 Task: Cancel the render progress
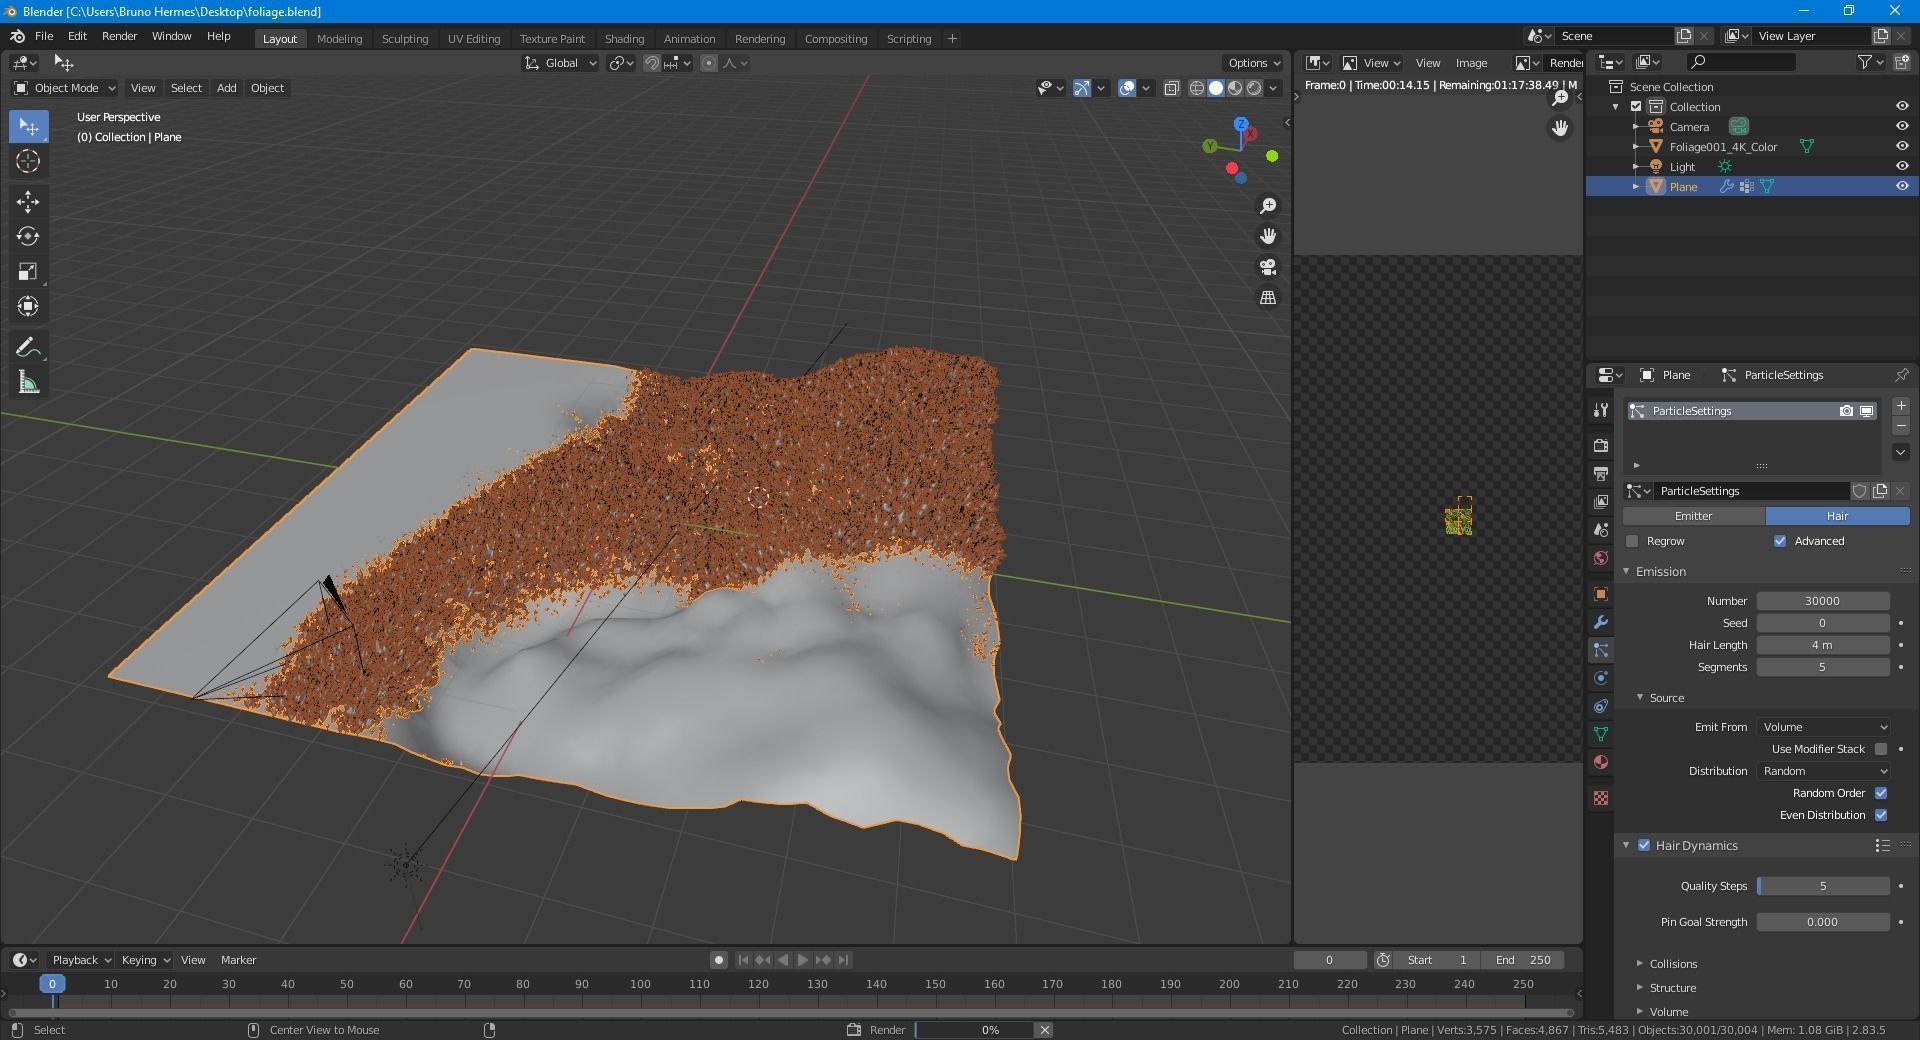point(1044,1030)
